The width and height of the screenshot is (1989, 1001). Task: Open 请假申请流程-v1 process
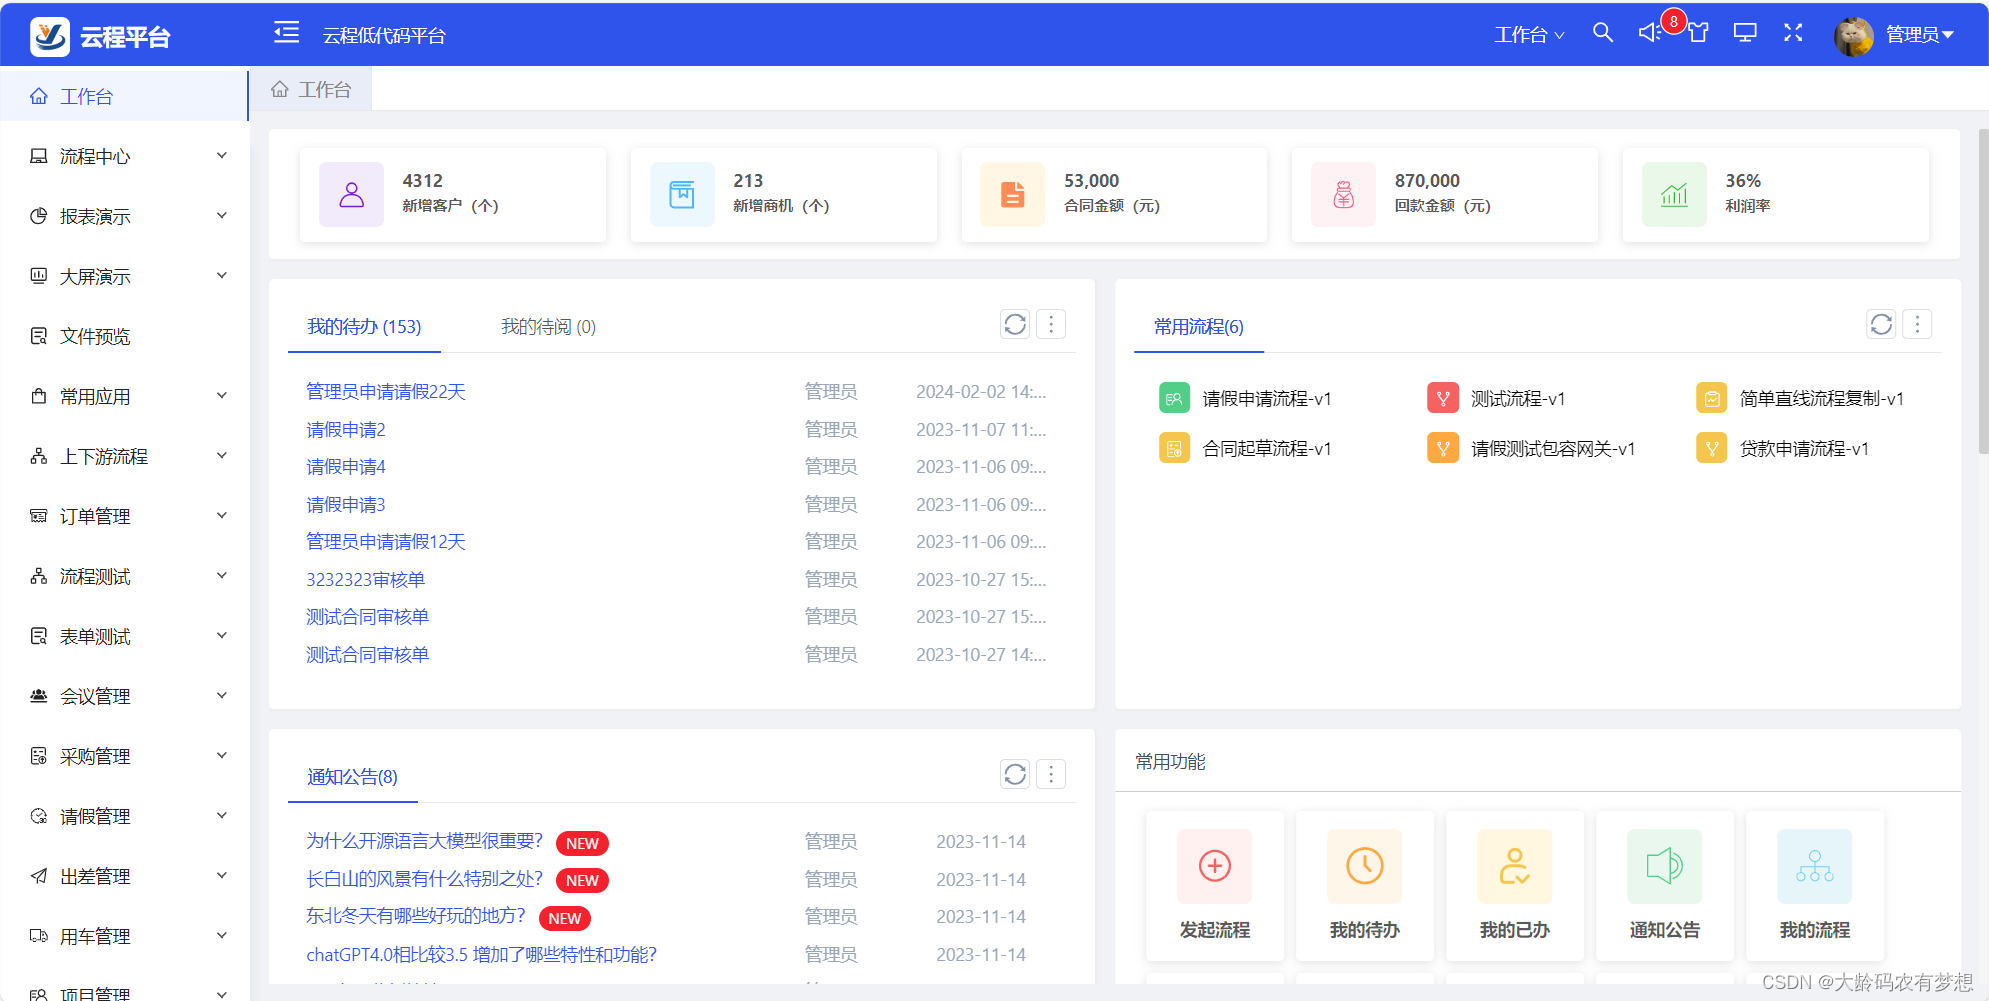point(1245,398)
